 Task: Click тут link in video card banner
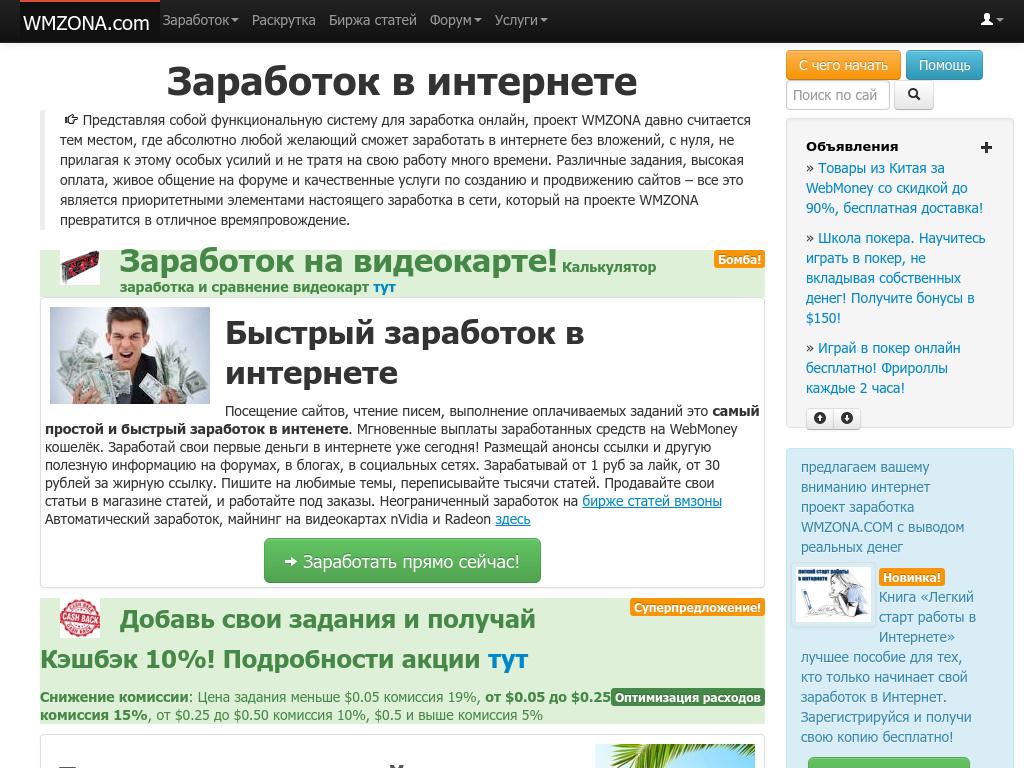(384, 287)
